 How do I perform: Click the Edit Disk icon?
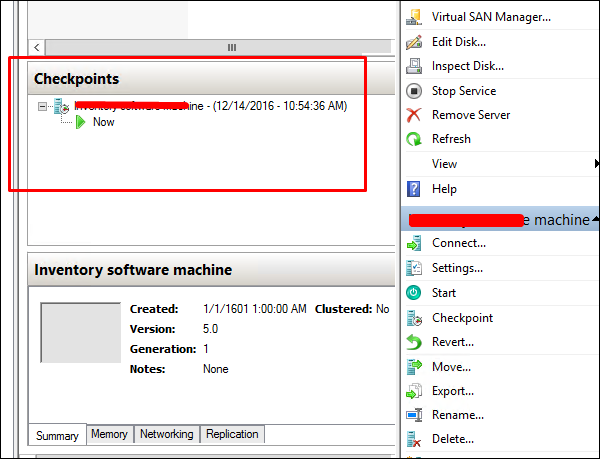[414, 42]
